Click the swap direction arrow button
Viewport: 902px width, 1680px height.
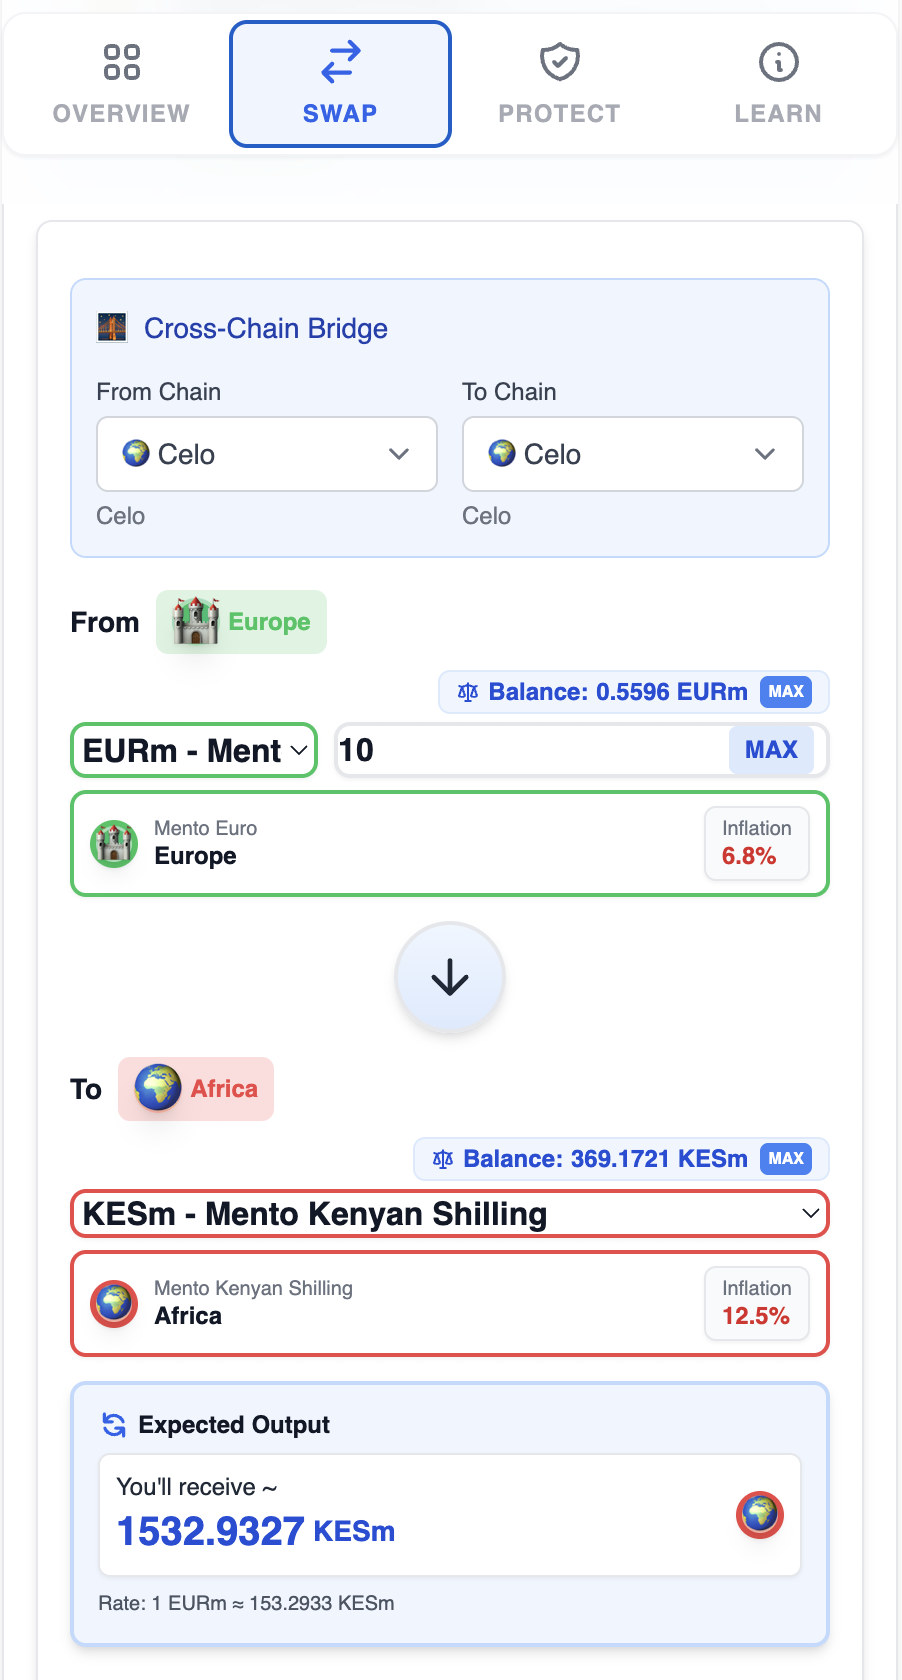click(450, 977)
